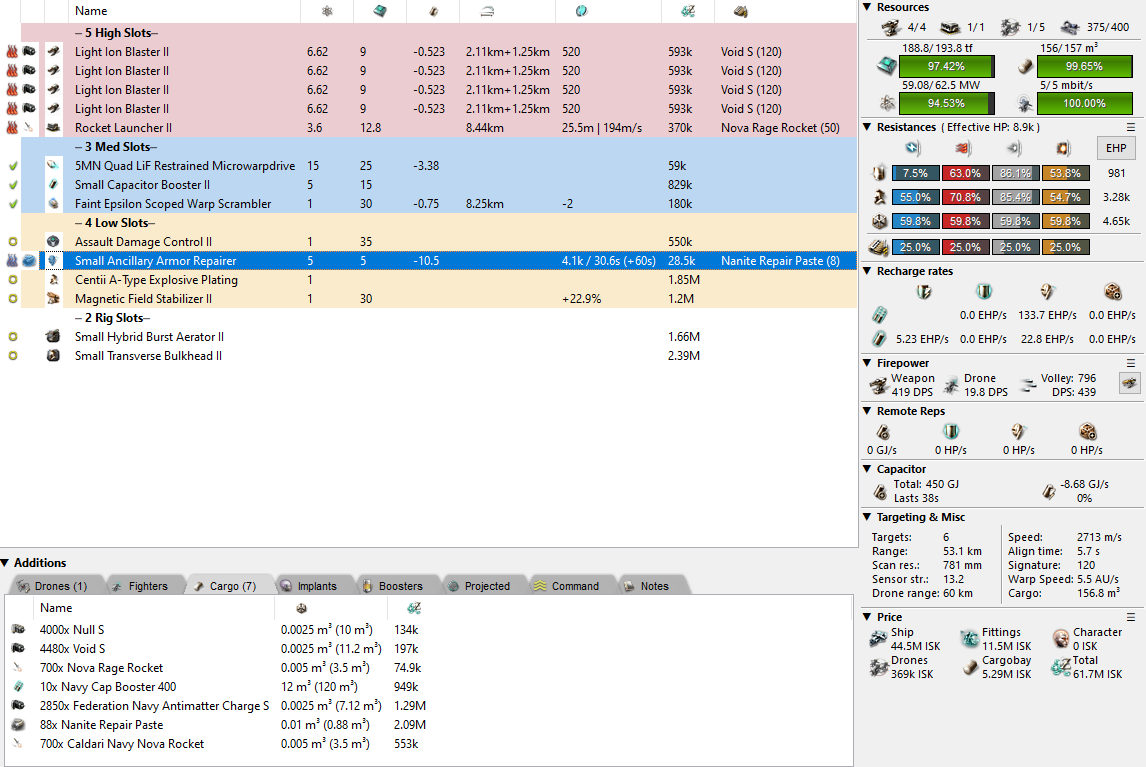Click the Magnetic Field Stabilizer II module icon
Screen dimensions: 1146x767
click(54, 299)
